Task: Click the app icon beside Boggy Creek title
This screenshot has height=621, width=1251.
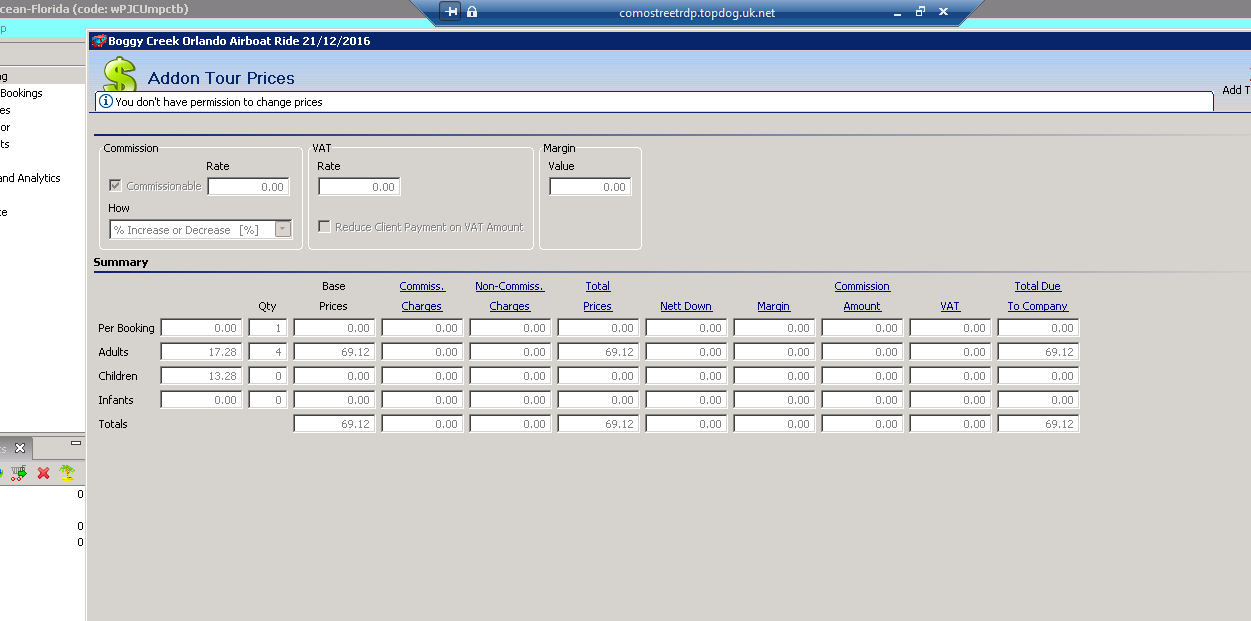Action: click(98, 41)
